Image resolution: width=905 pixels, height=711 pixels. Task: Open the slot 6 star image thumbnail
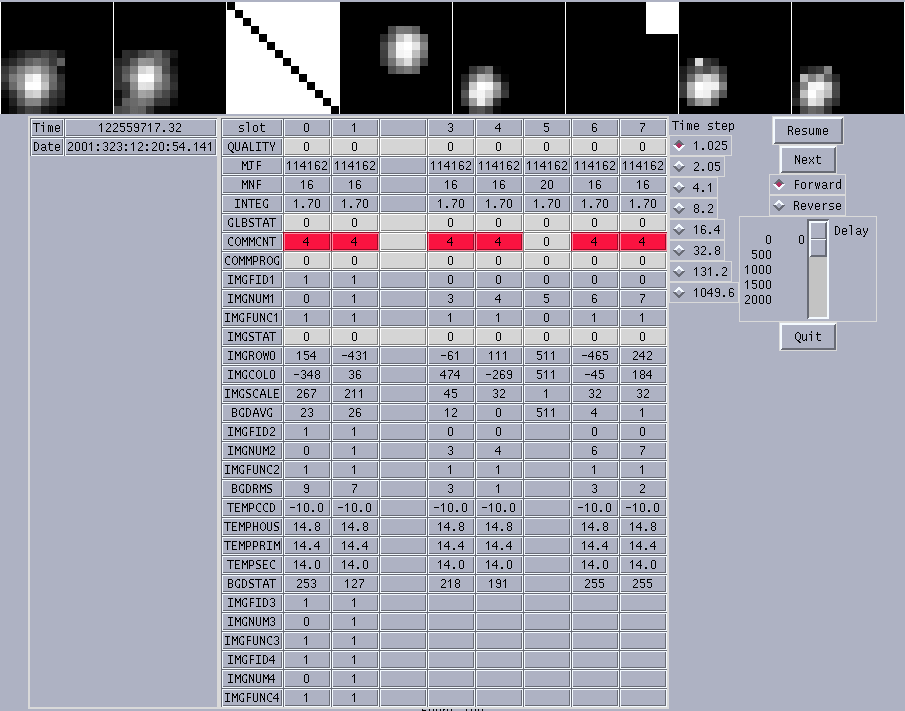[x=735, y=58]
